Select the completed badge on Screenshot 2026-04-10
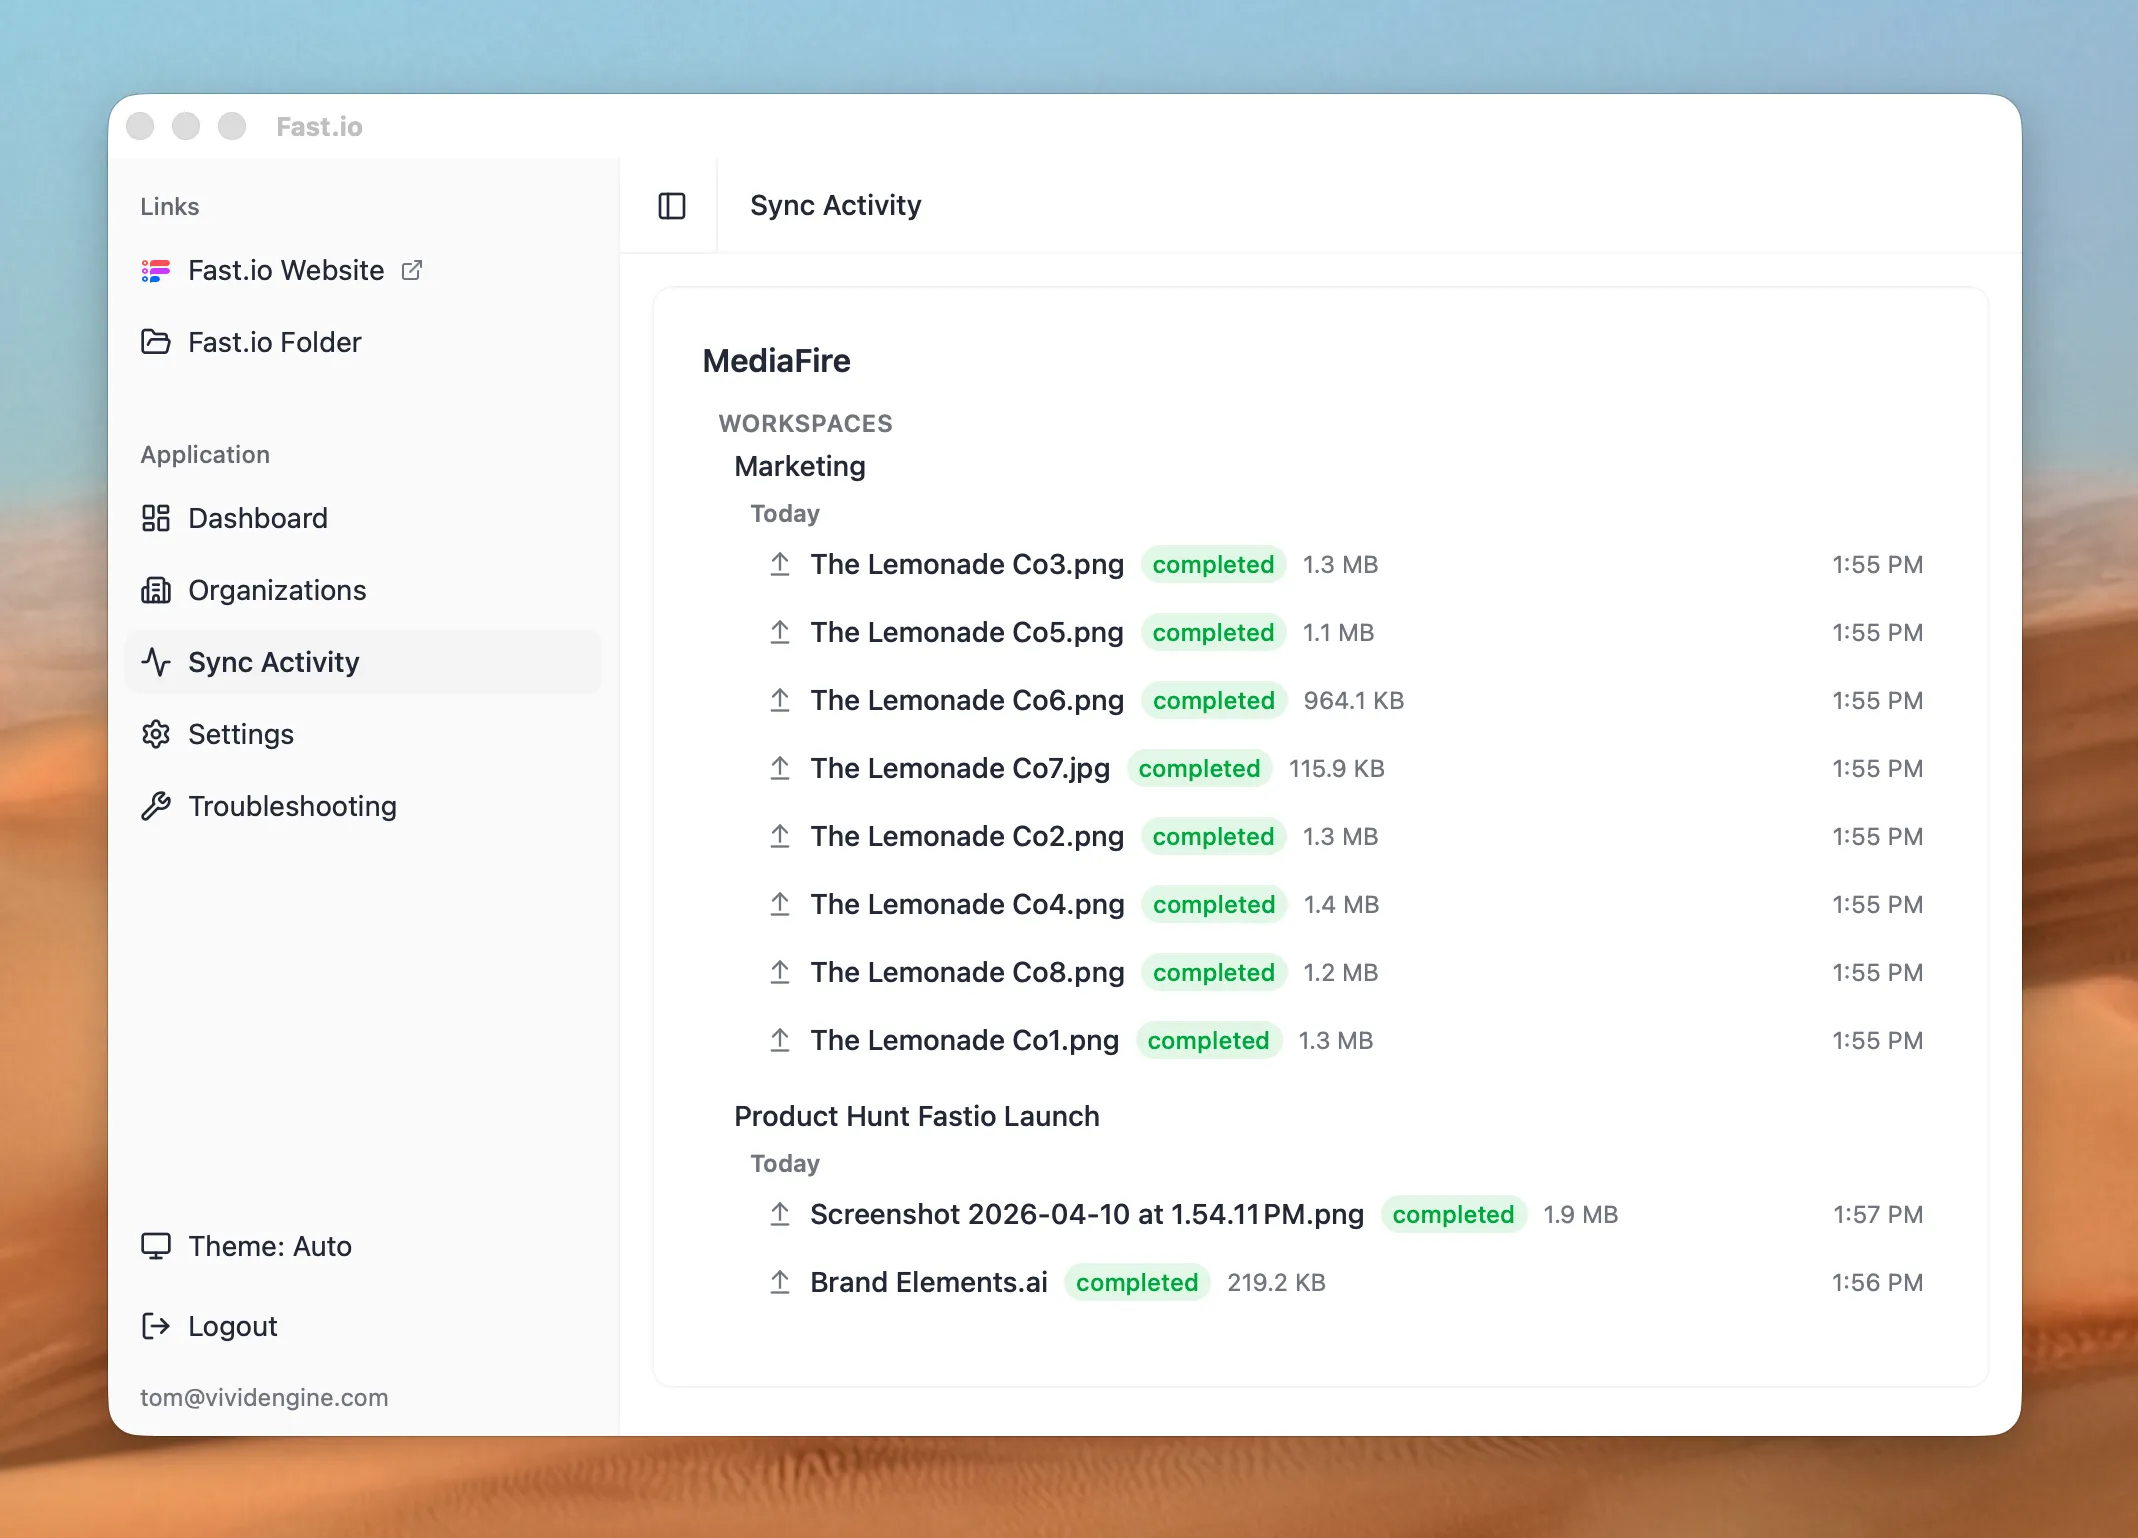The image size is (2138, 1538). pyautogui.click(x=1454, y=1214)
